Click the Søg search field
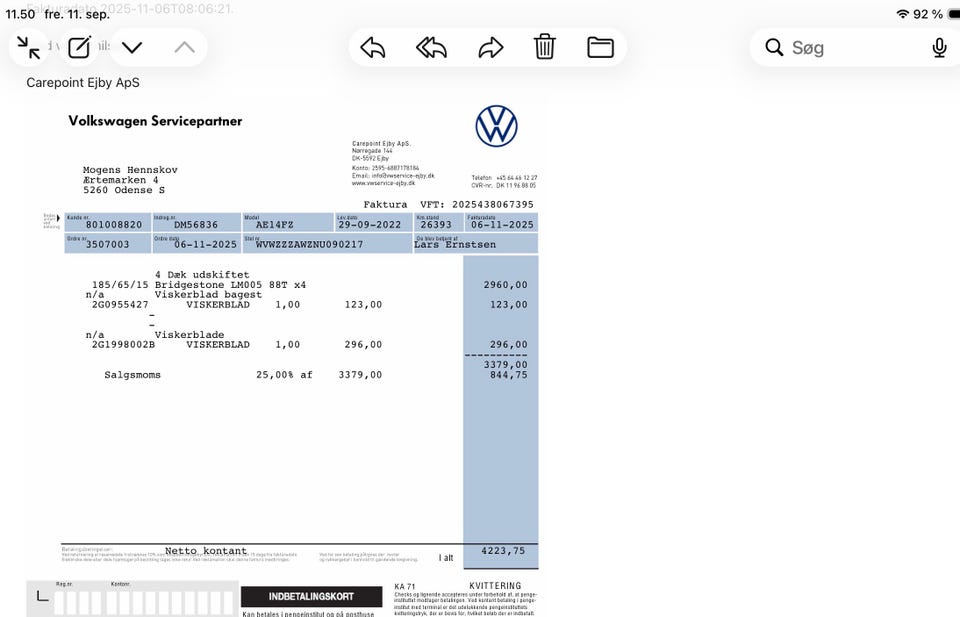The height and width of the screenshot is (617, 960). [x=857, y=47]
